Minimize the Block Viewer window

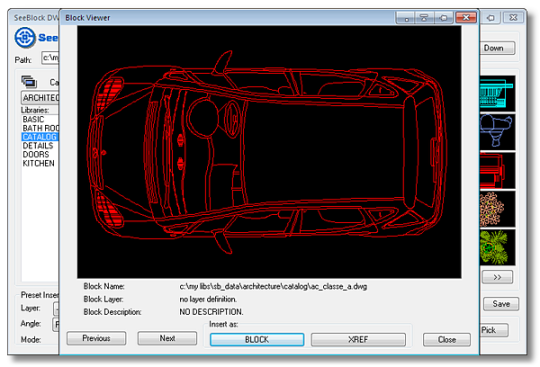pos(406,18)
